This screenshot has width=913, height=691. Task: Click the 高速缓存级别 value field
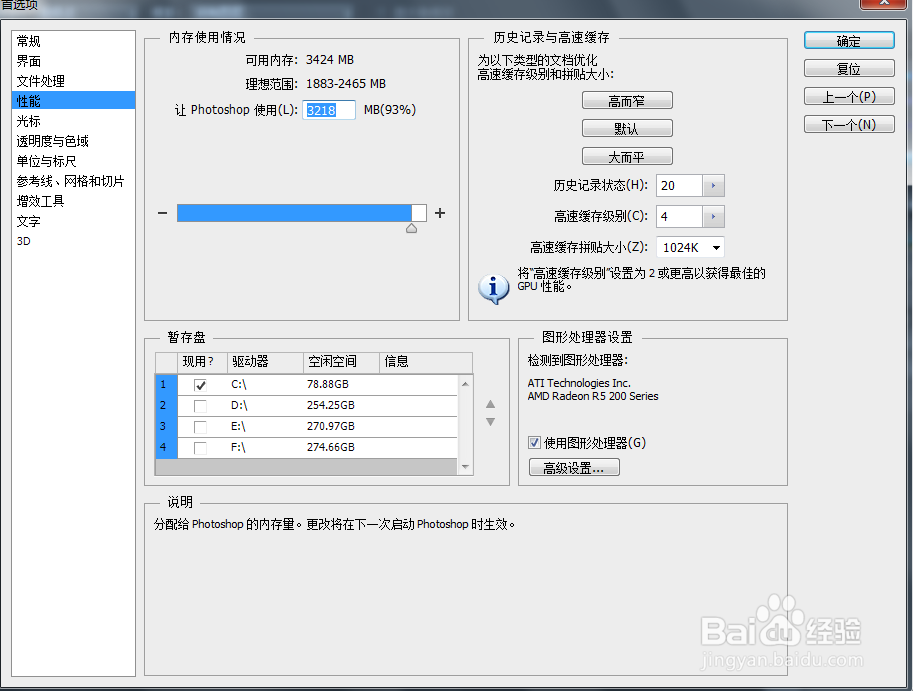[680, 217]
